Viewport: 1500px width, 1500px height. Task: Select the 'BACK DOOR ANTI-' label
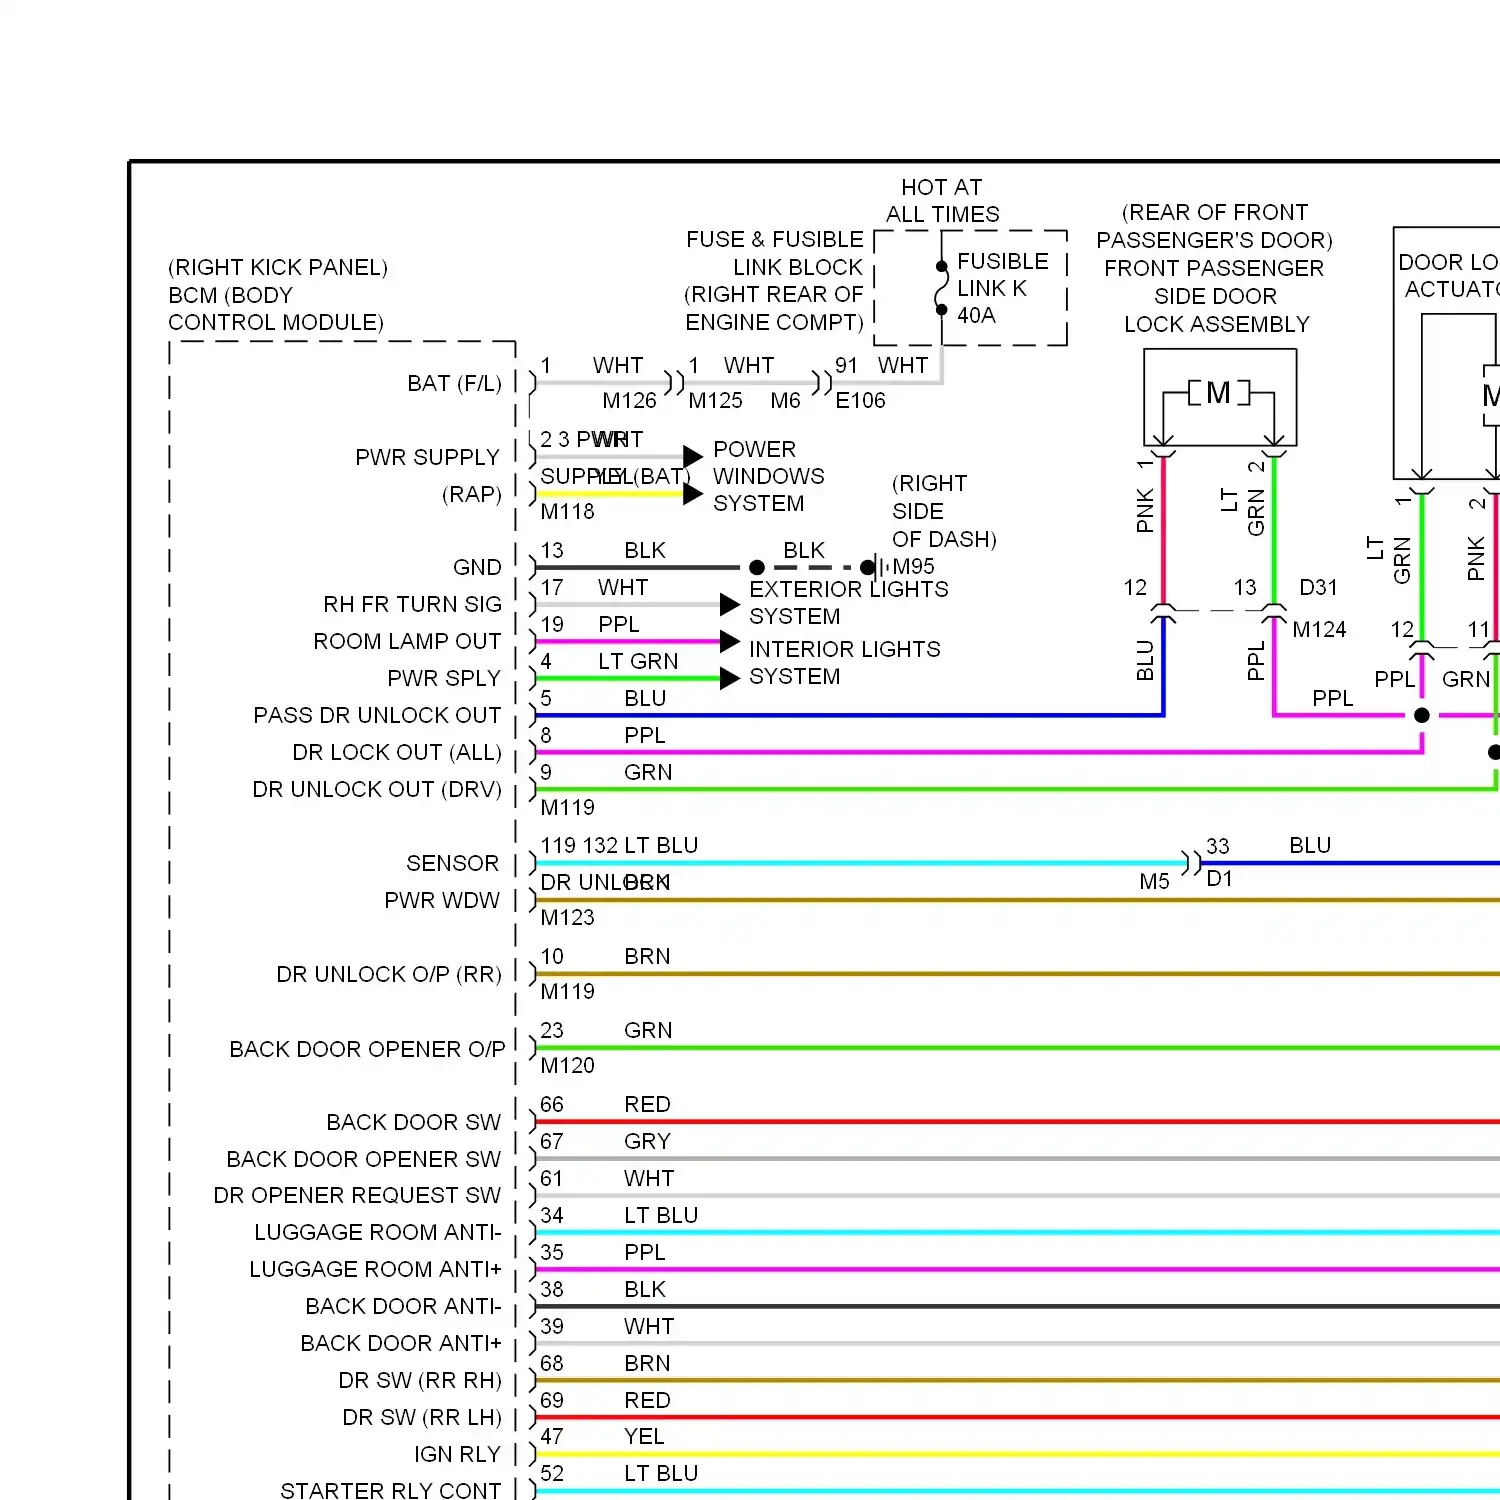coord(404,1306)
